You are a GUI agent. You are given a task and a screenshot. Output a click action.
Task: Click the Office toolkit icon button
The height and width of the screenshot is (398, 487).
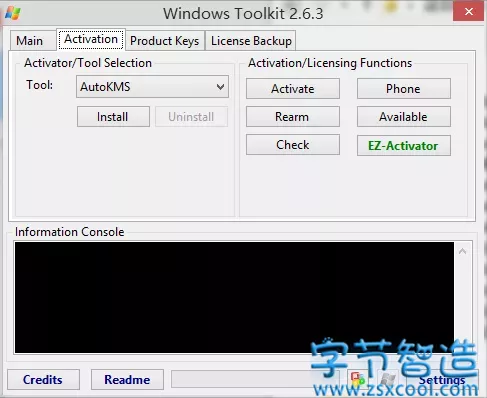(x=358, y=379)
